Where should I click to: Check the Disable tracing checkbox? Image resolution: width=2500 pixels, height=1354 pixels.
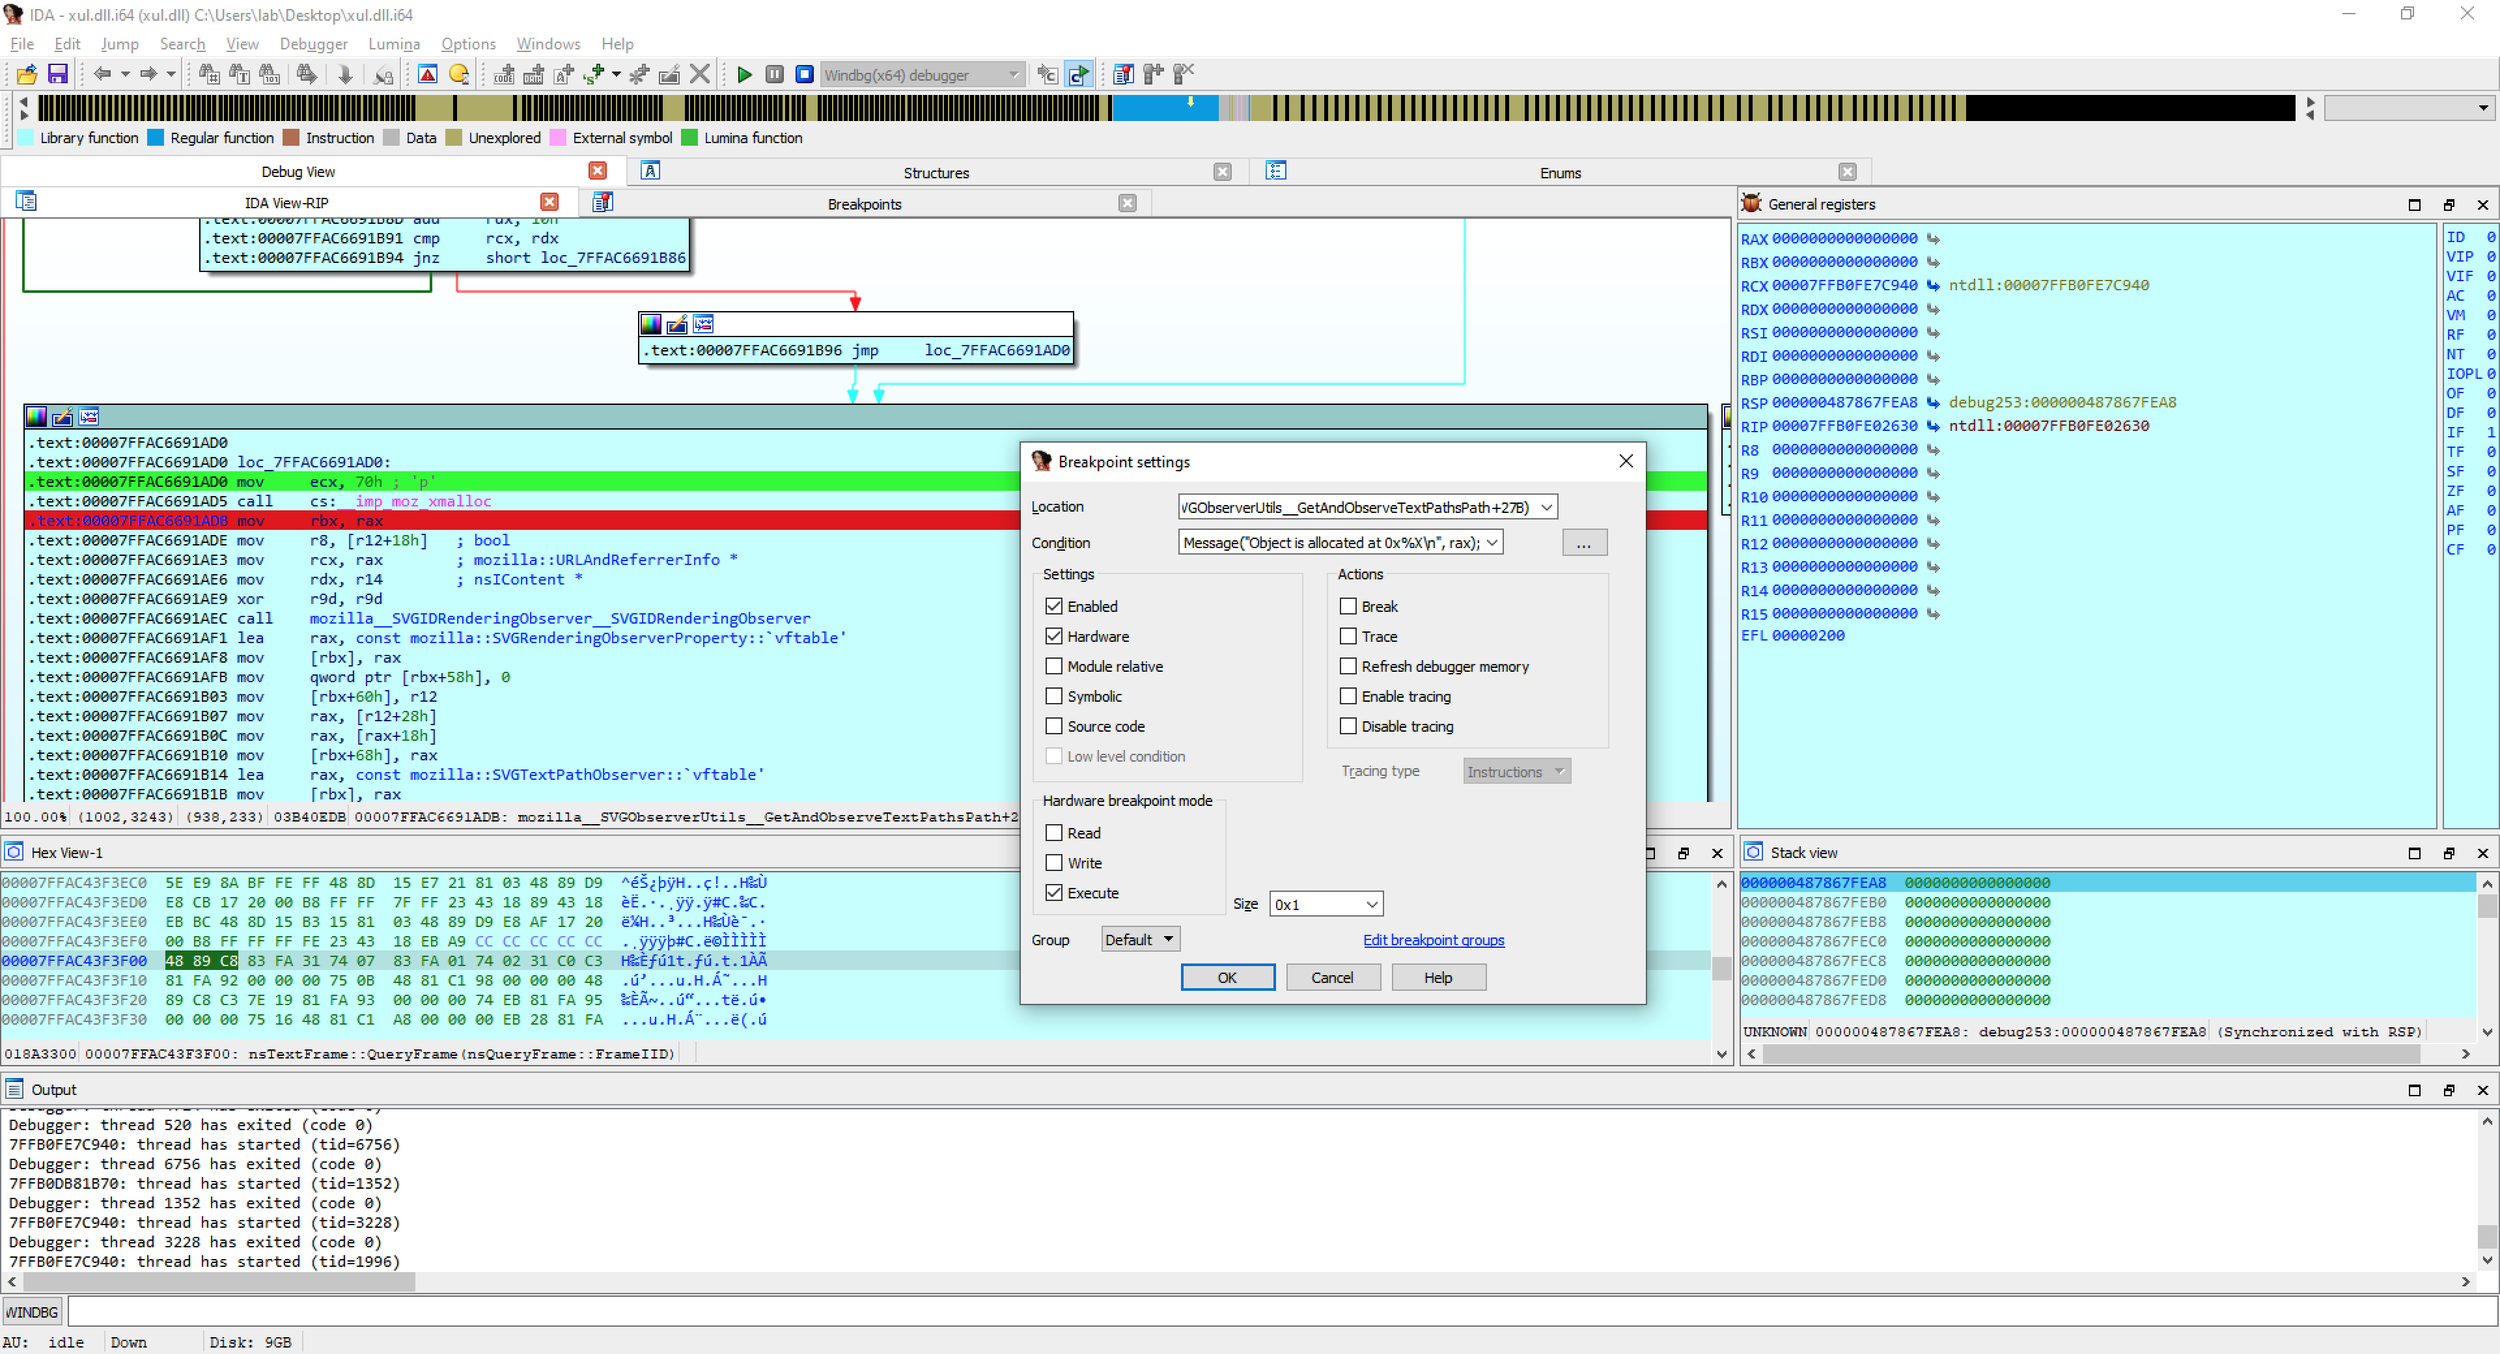[1348, 726]
